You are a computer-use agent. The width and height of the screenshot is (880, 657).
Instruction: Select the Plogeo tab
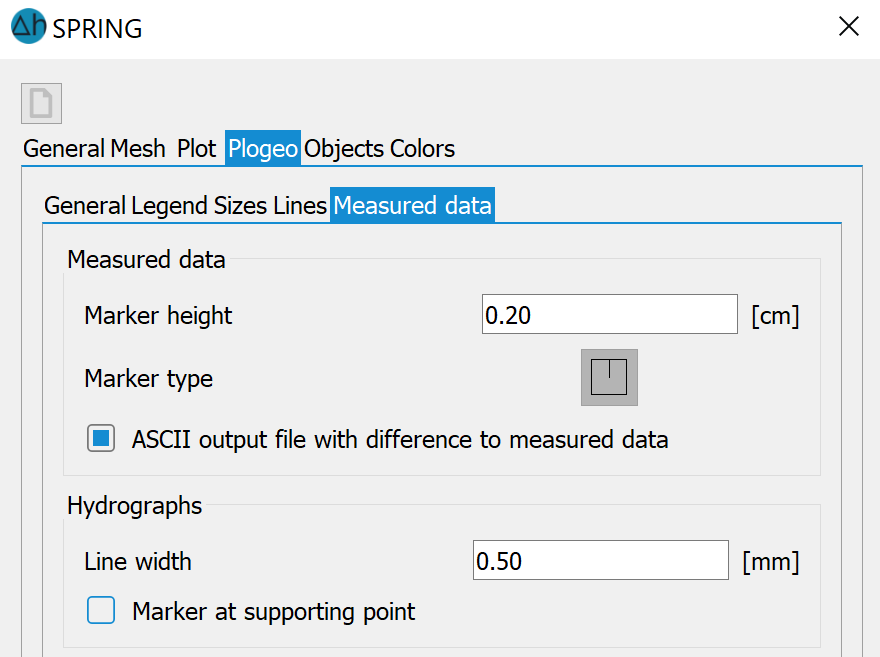pyautogui.click(x=263, y=149)
